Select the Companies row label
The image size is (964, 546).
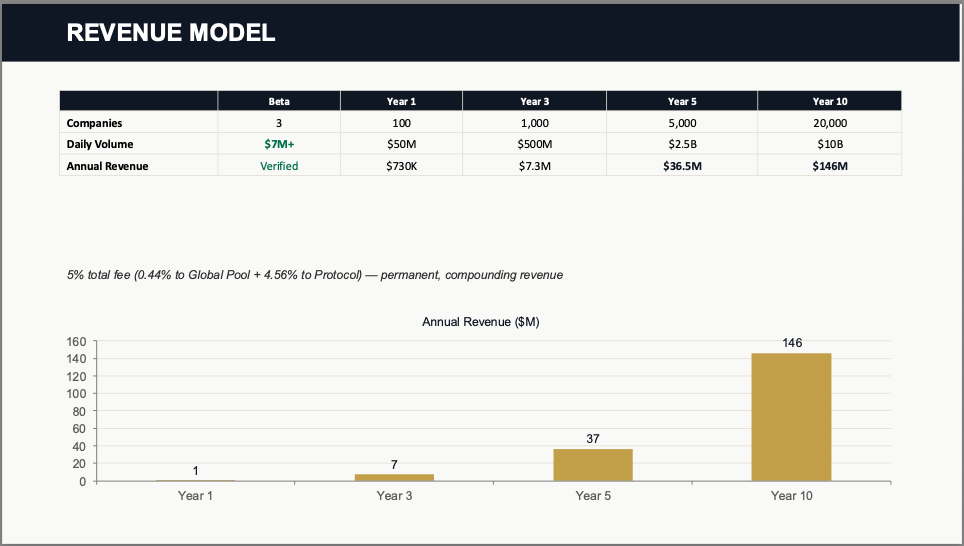pos(94,123)
